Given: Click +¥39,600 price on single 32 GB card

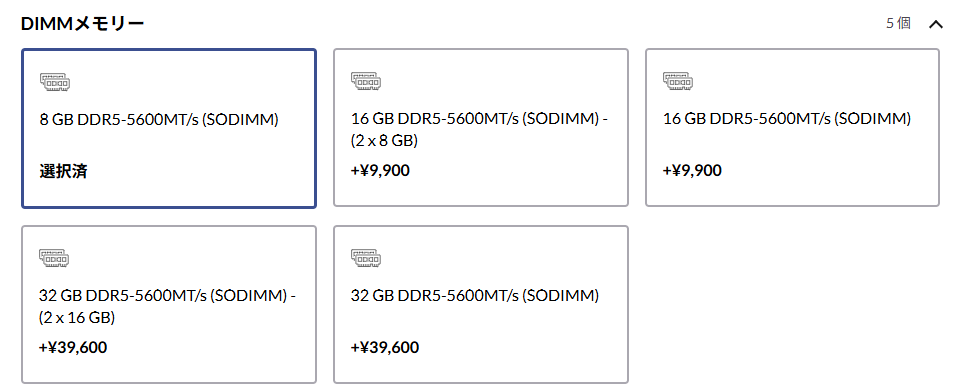Looking at the screenshot, I should 384,348.
